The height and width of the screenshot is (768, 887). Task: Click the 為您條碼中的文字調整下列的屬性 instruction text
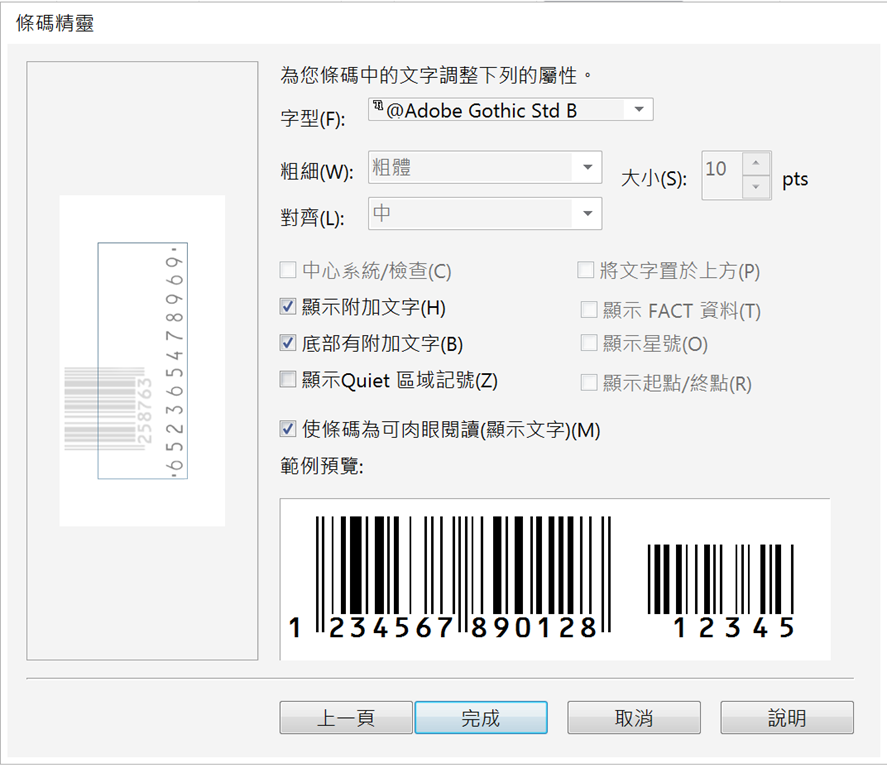[x=436, y=75]
